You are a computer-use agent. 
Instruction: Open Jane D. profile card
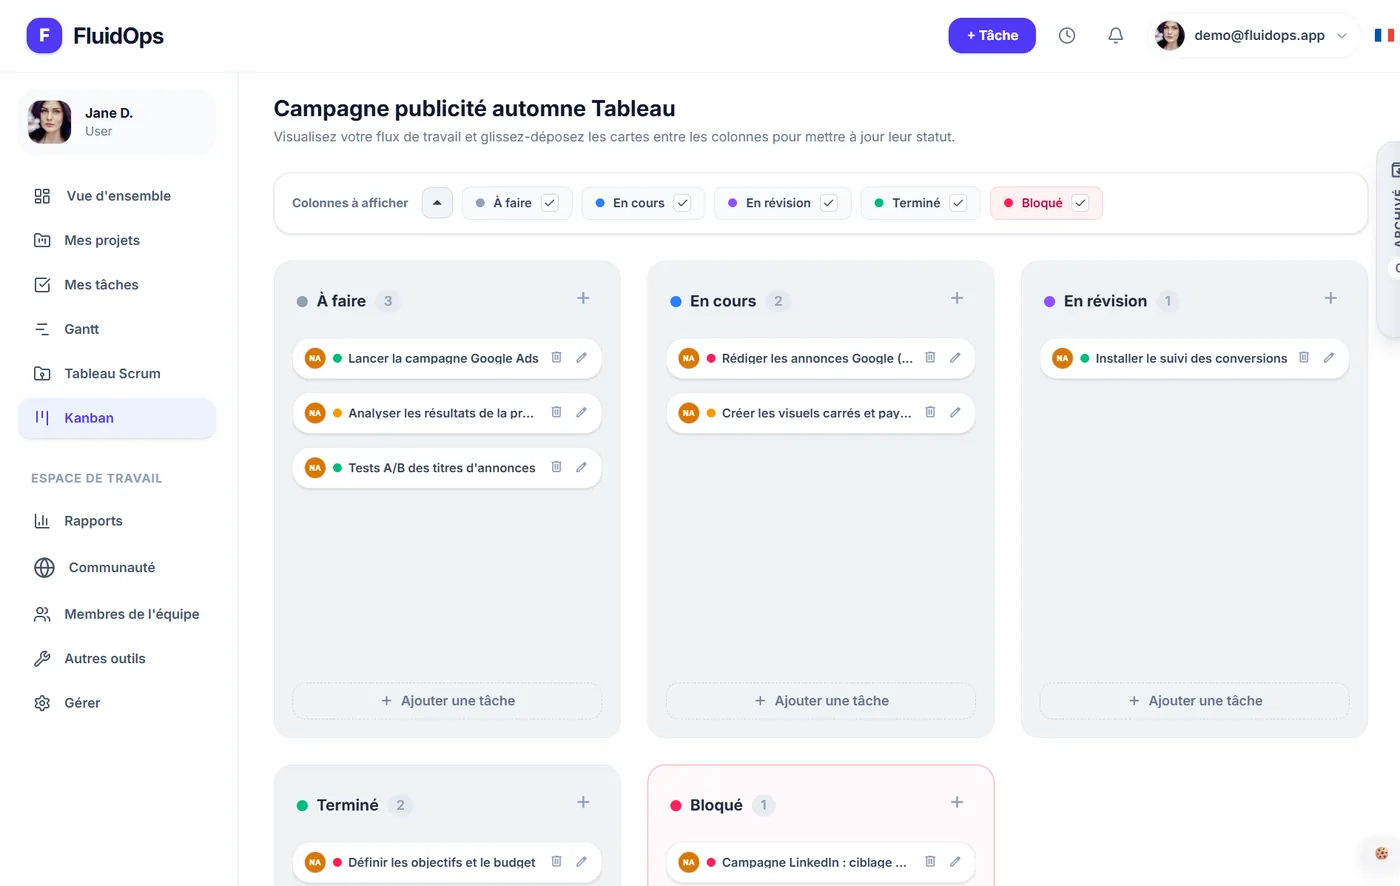(117, 122)
